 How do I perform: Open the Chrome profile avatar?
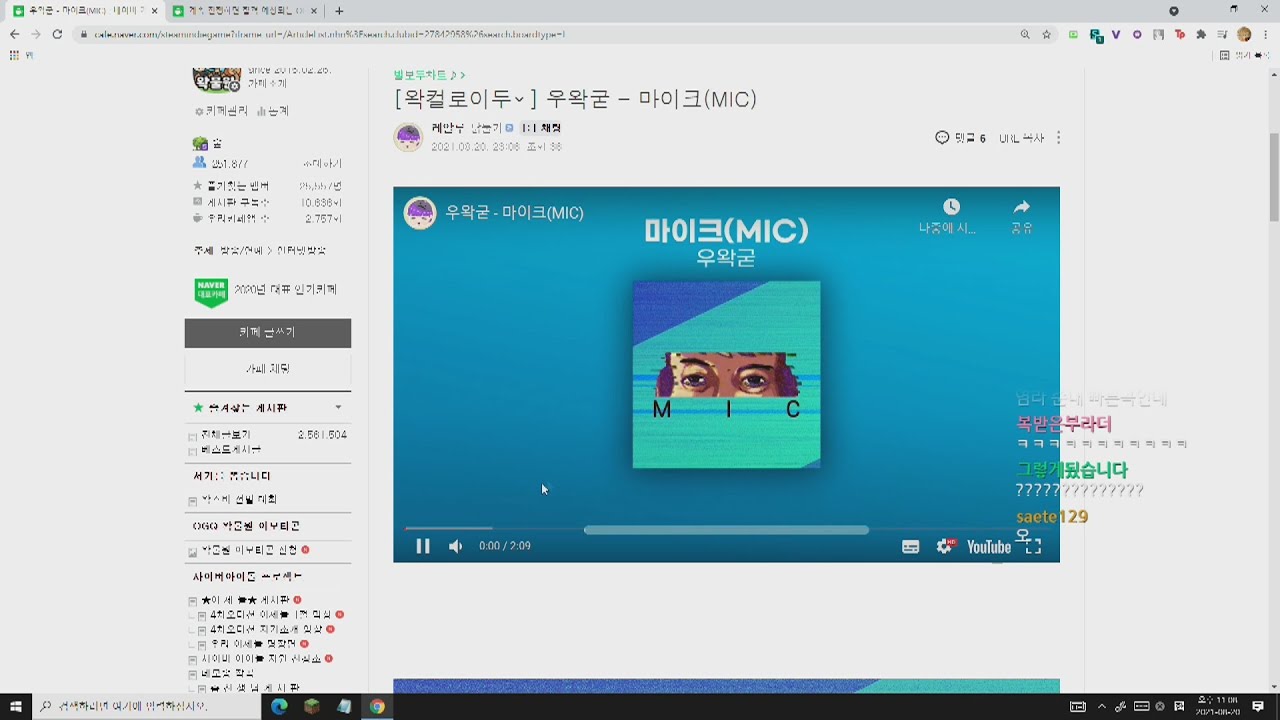tap(1244, 35)
